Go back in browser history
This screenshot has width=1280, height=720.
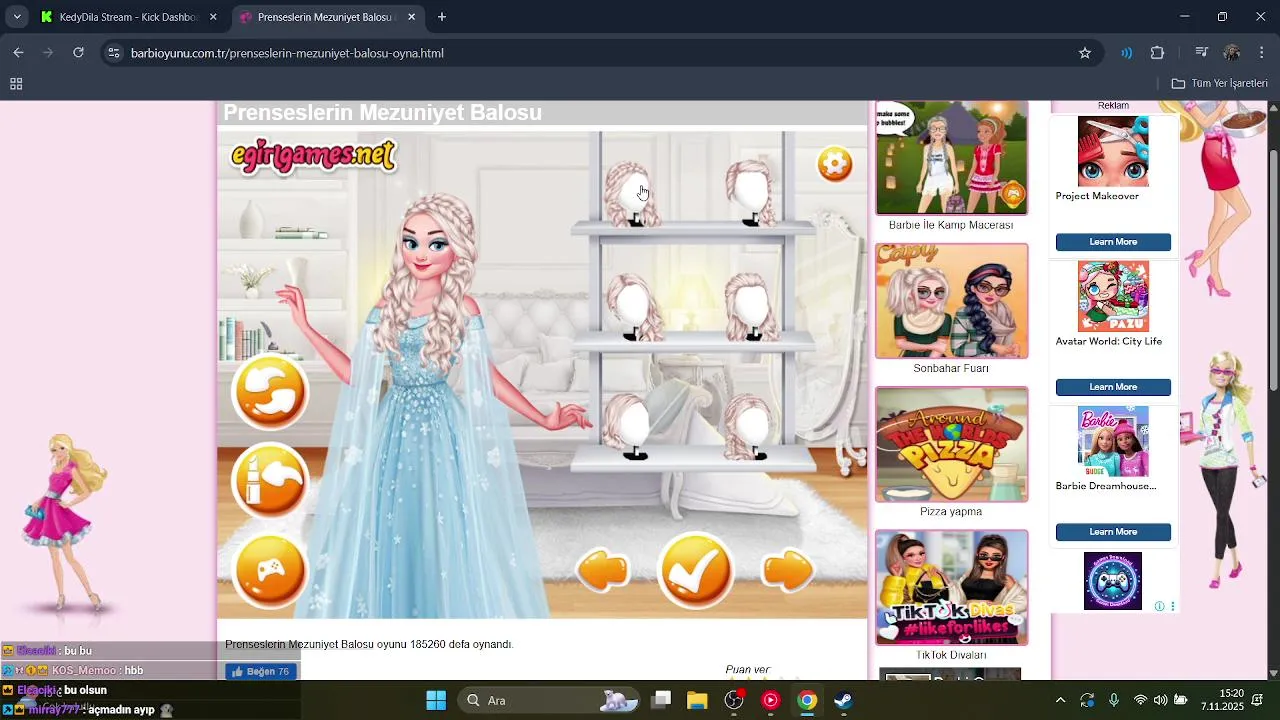point(18,53)
